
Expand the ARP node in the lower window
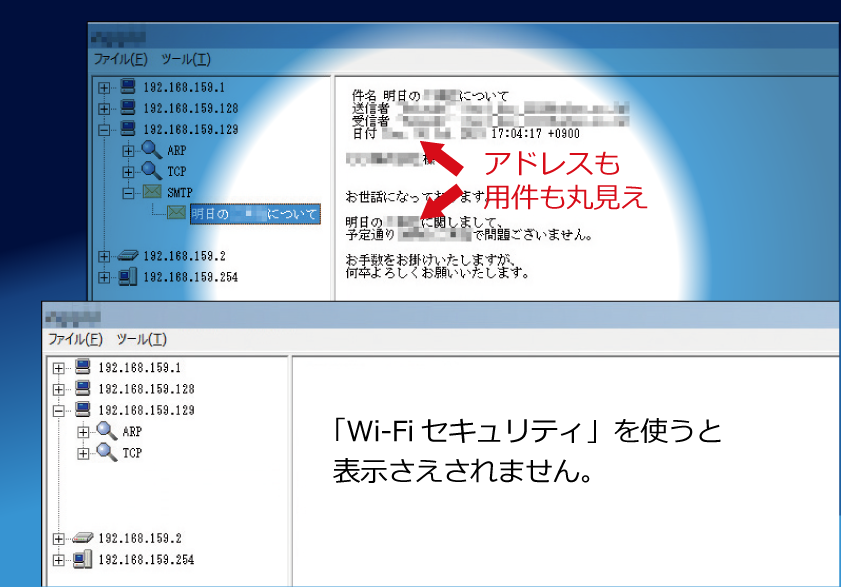83,432
